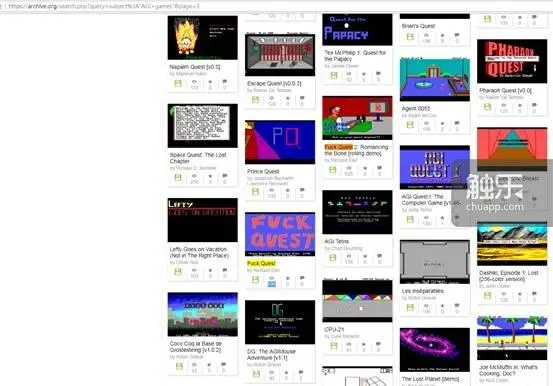Open Dashiki, Episode 1: Lost title link

tap(509, 276)
